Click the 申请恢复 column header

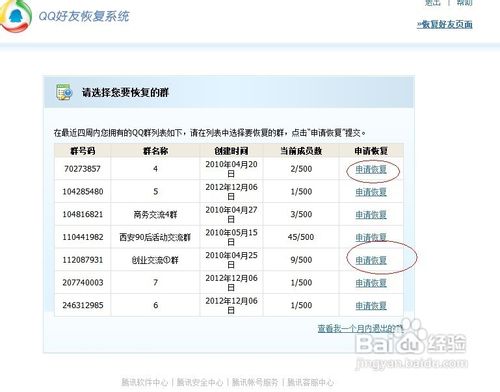(371, 151)
